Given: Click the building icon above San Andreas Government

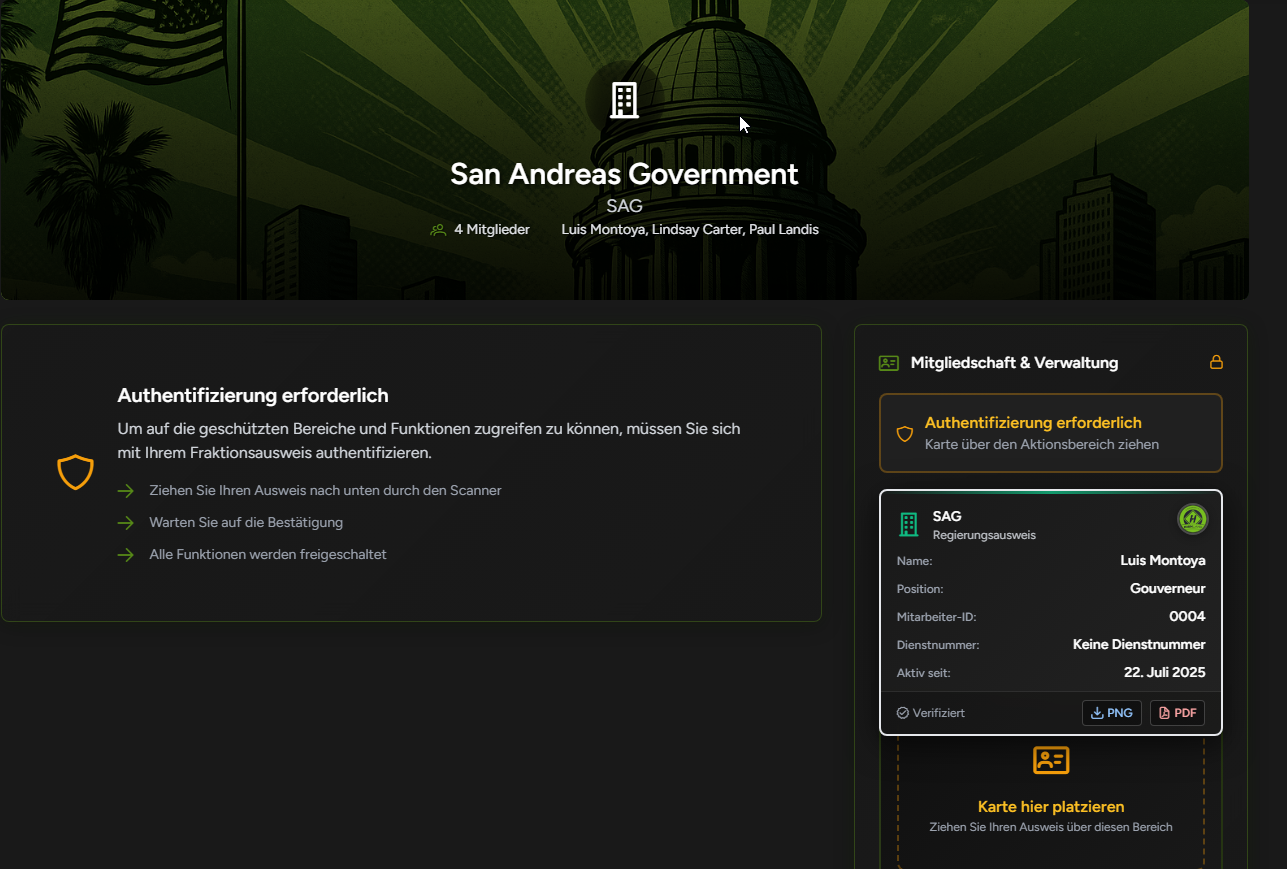Looking at the screenshot, I should pyautogui.click(x=624, y=100).
